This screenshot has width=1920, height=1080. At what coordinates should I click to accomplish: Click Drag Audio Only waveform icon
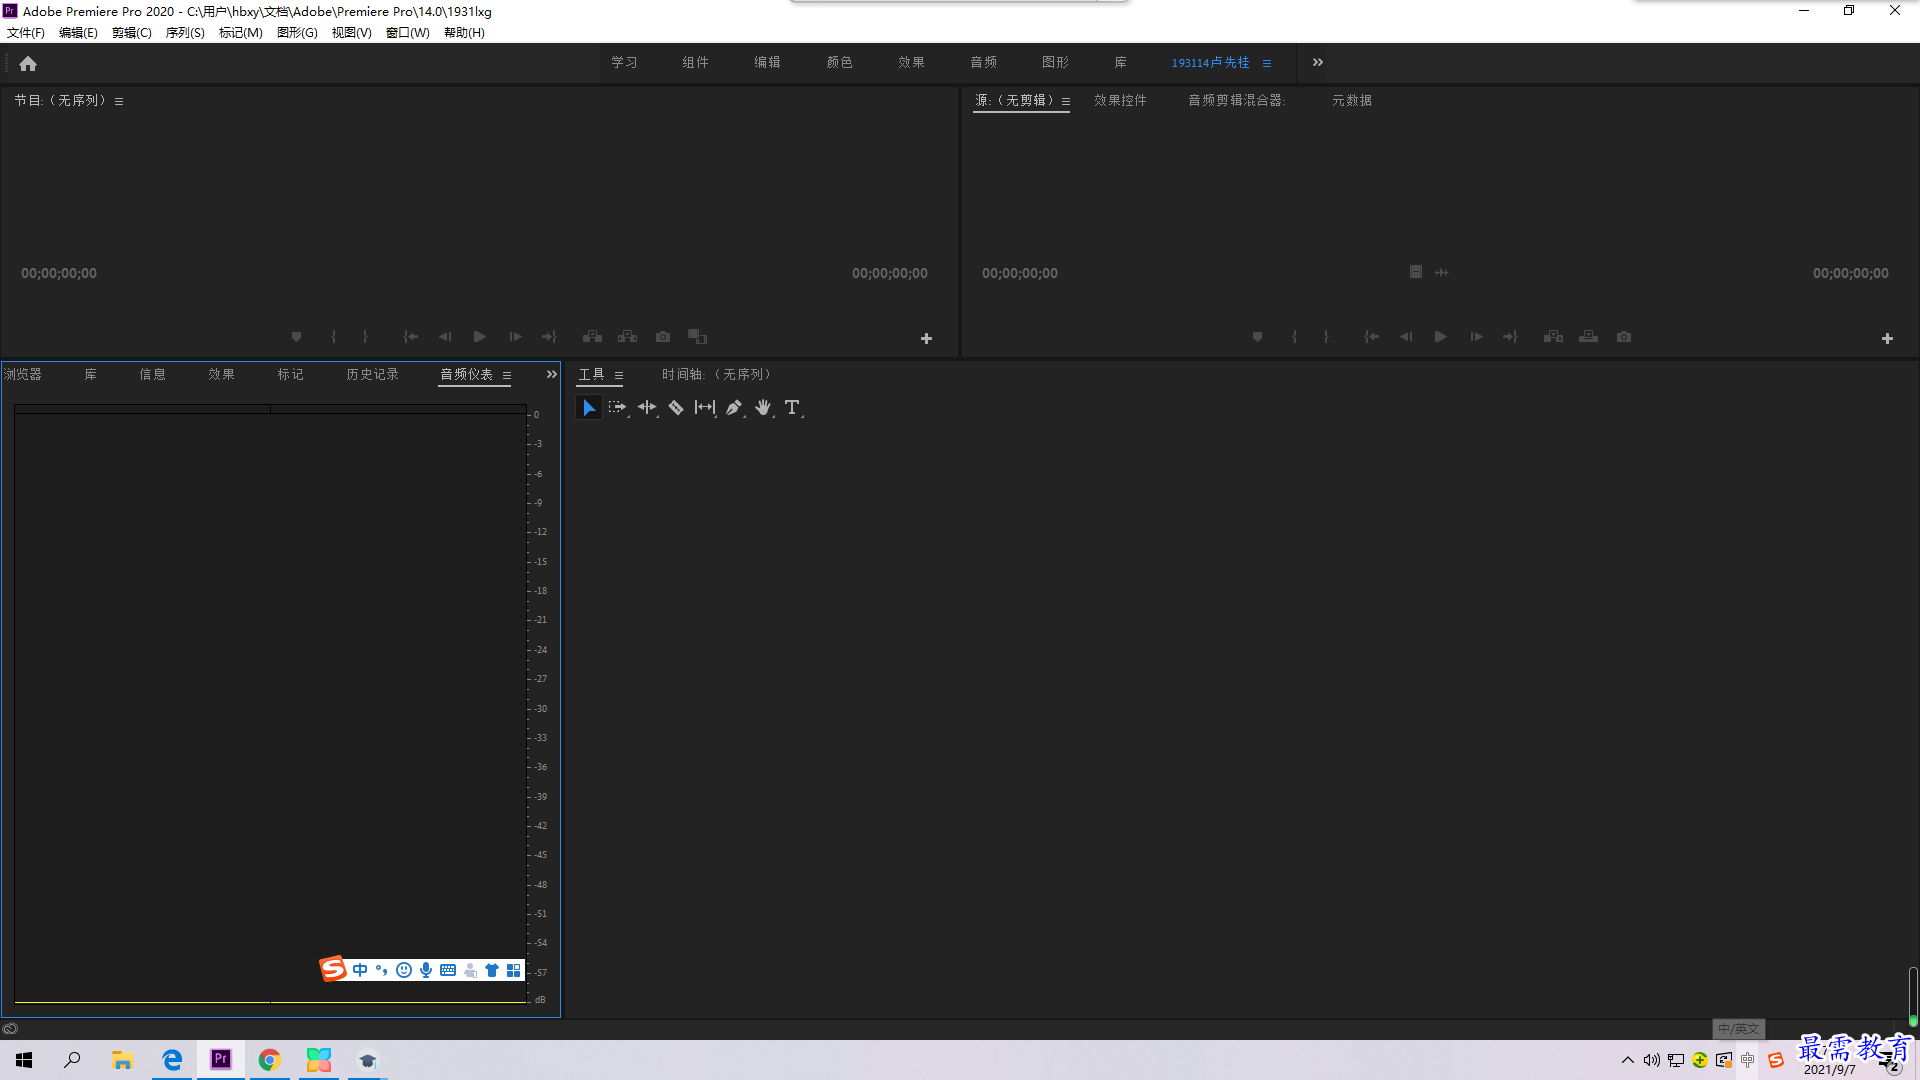pyautogui.click(x=1442, y=272)
